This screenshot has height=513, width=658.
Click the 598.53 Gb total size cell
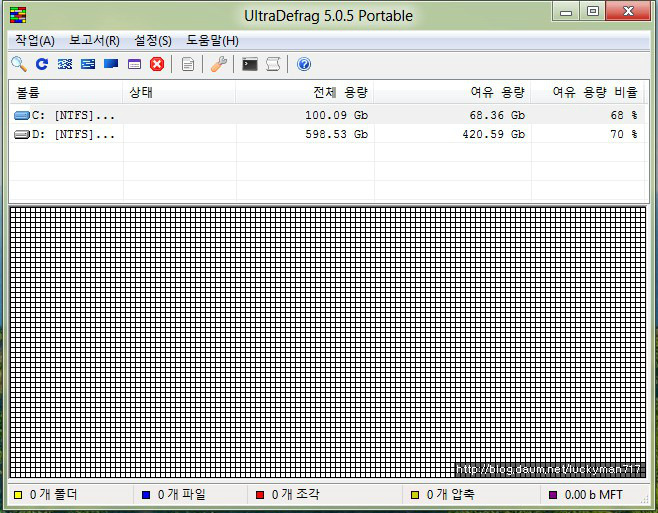click(337, 134)
